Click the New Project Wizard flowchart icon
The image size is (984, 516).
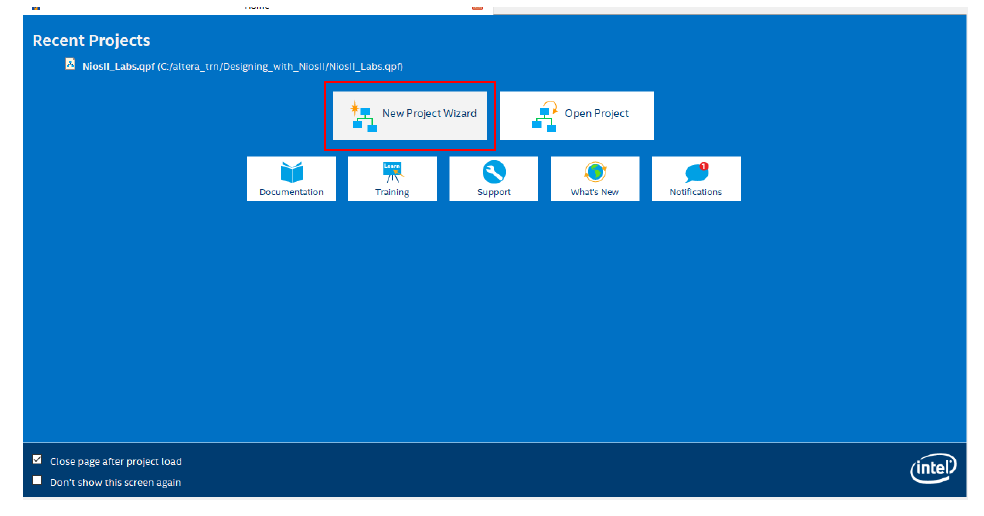click(363, 116)
